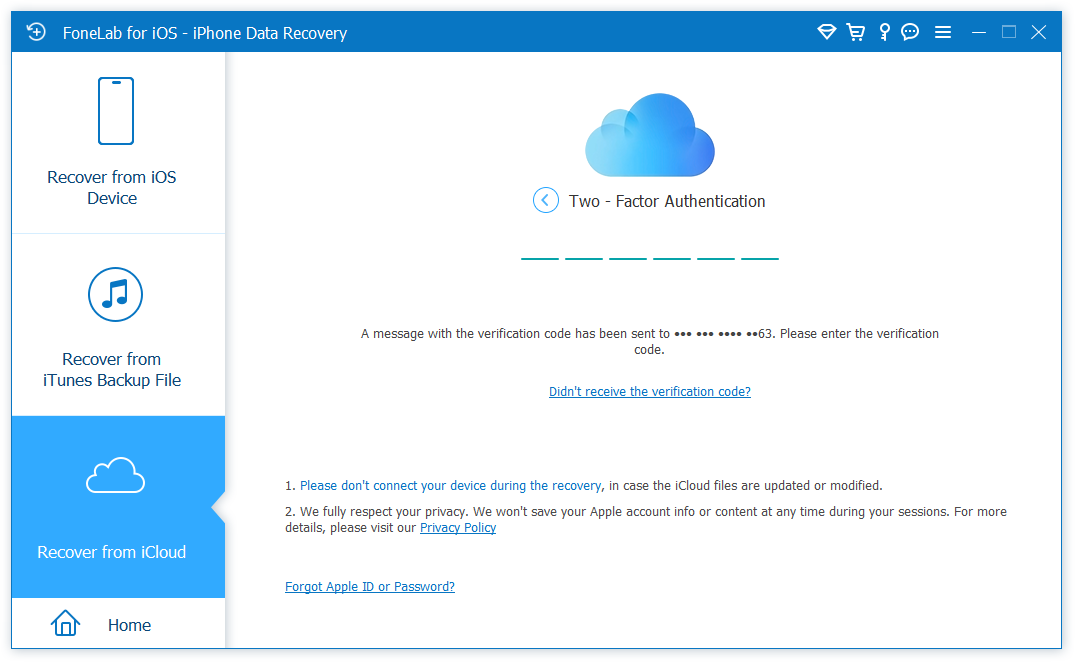The image size is (1075, 662).
Task: Click the Home house icon
Action: click(x=65, y=623)
